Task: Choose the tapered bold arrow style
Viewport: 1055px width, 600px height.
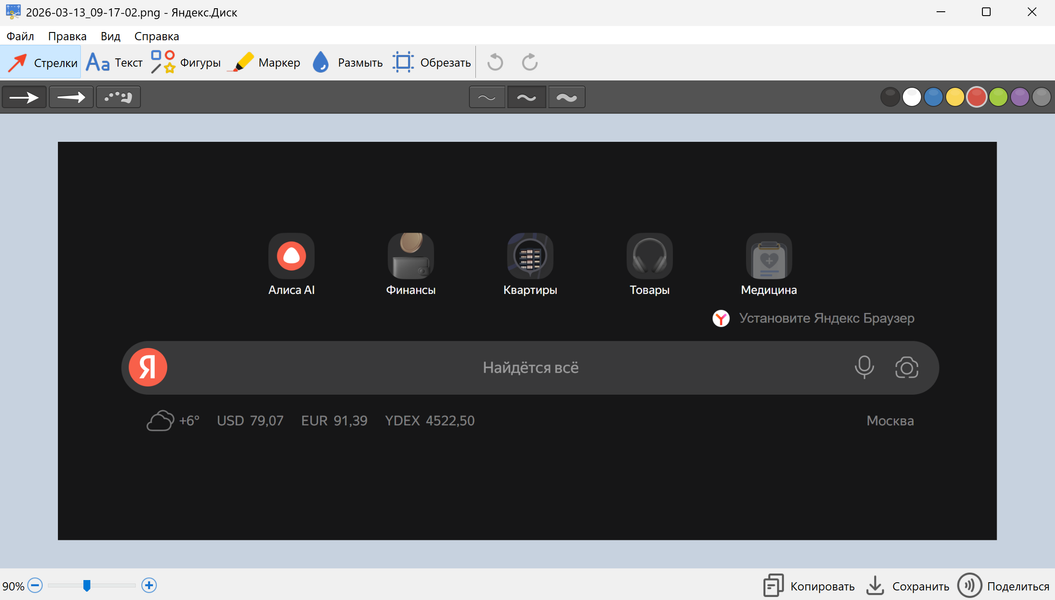Action: (71, 98)
